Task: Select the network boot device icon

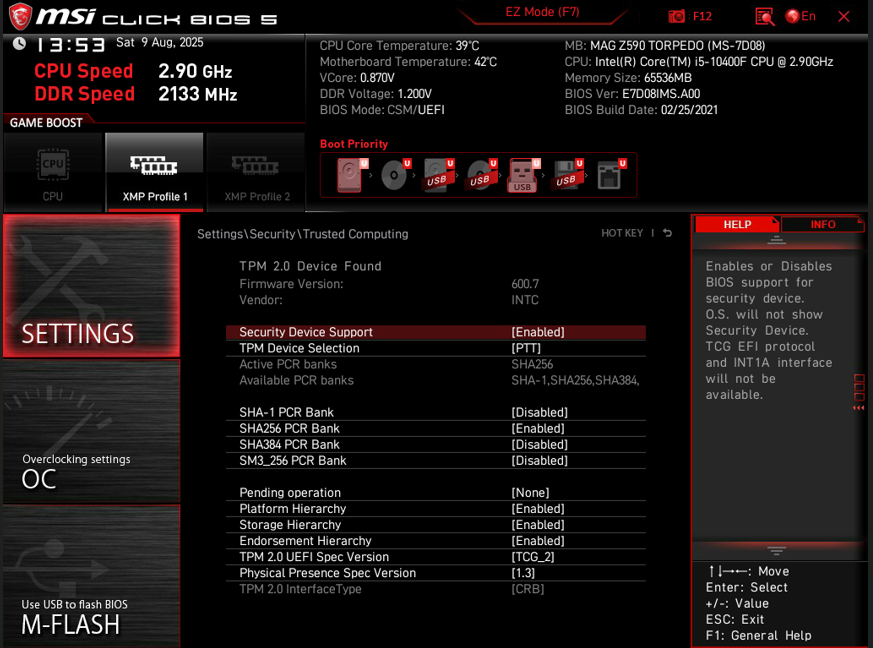Action: (x=611, y=175)
